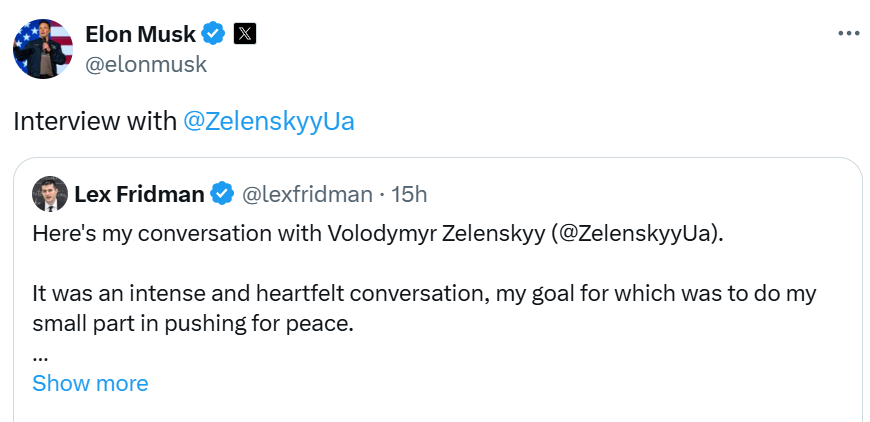The height and width of the screenshot is (422, 870).
Task: Visit the @lexfridman handle
Action: (x=305, y=194)
